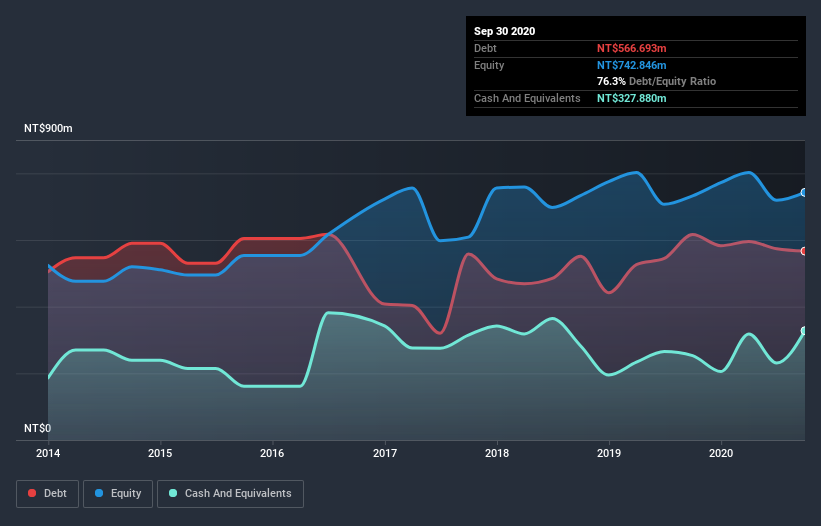Click the blue Equity legend dot
Image resolution: width=821 pixels, height=526 pixels.
point(99,493)
